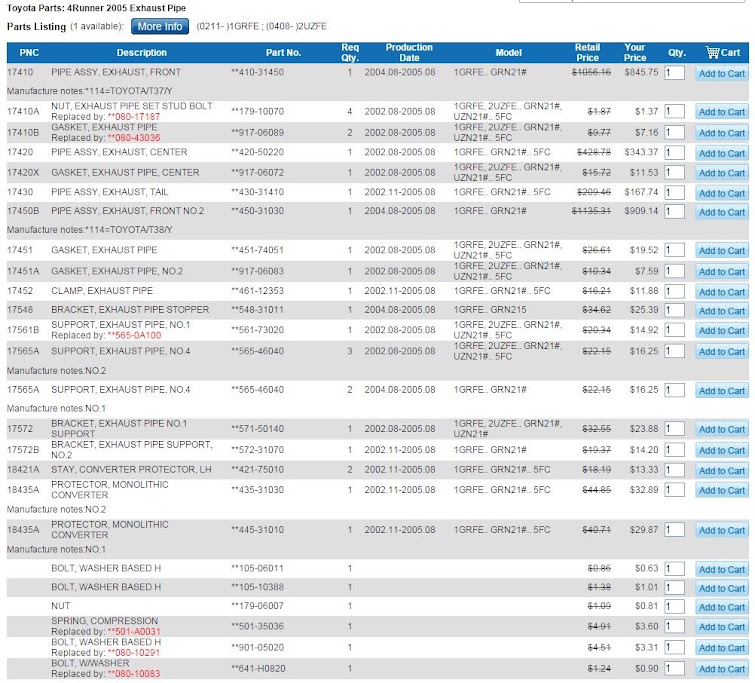Click quantity field for part 451-74051

click(x=674, y=250)
